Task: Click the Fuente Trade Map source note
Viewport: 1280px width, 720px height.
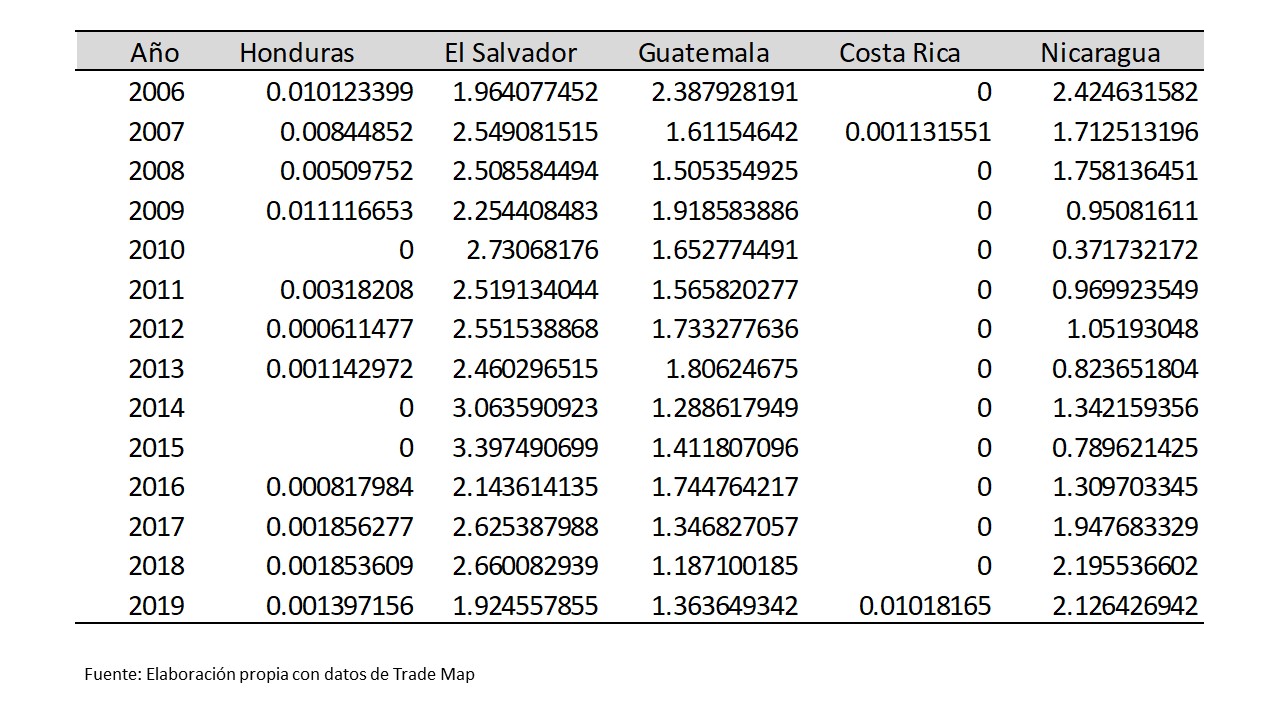Action: coord(280,674)
